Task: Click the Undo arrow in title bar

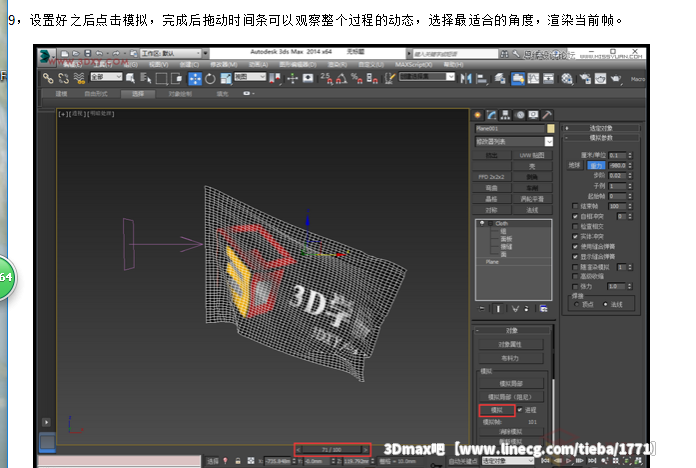Action: point(99,54)
